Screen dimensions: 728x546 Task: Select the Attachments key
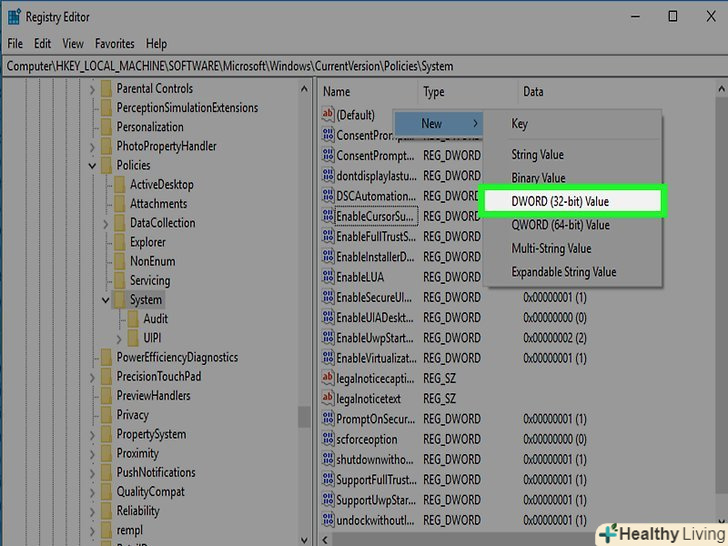158,203
